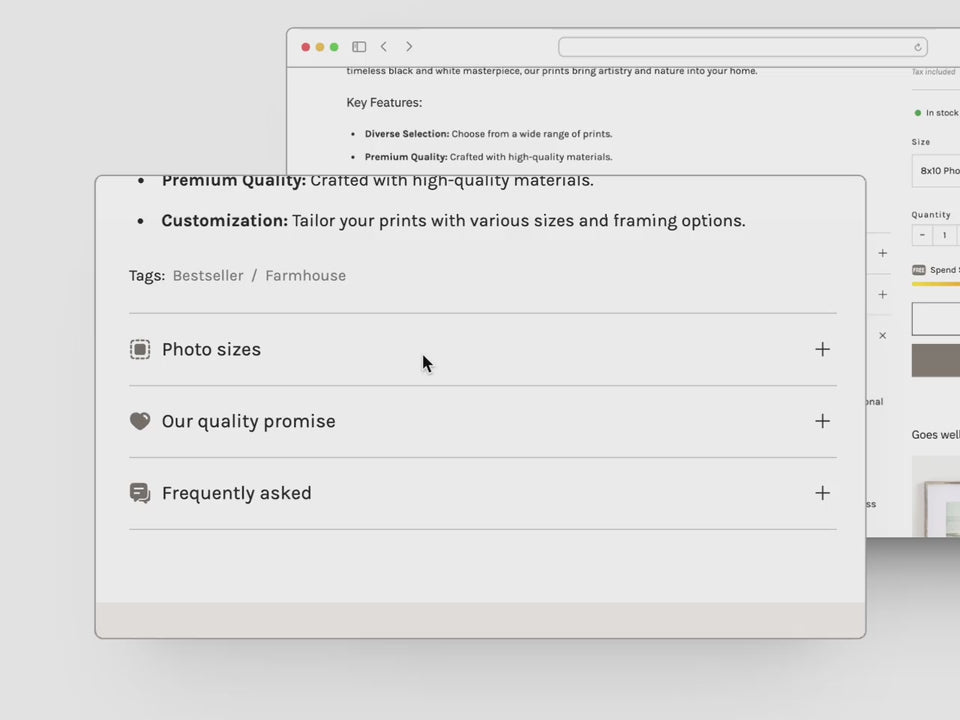Viewport: 960px width, 720px height.
Task: Open the Farmhouse tag link
Action: pyautogui.click(x=305, y=276)
